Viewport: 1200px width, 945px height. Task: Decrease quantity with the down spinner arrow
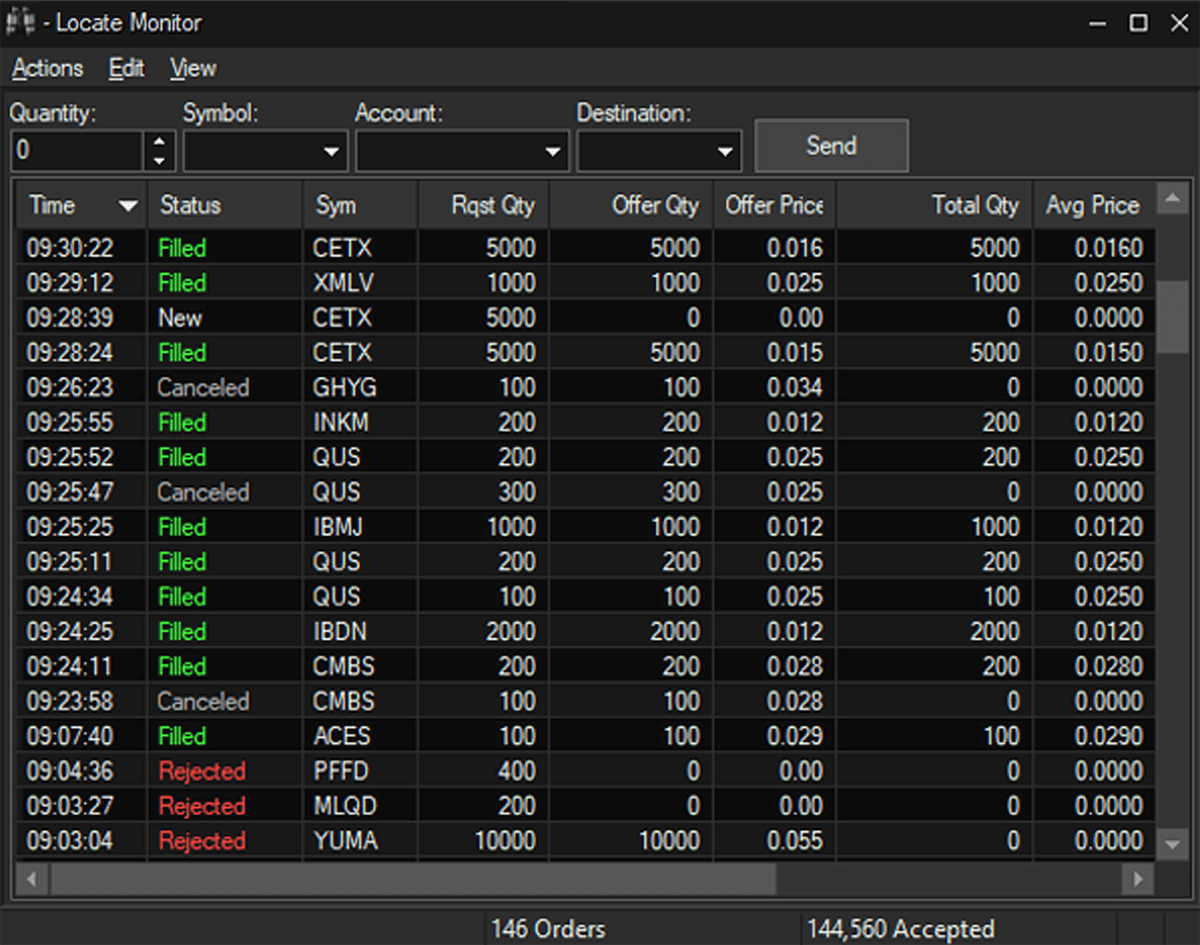[159, 161]
